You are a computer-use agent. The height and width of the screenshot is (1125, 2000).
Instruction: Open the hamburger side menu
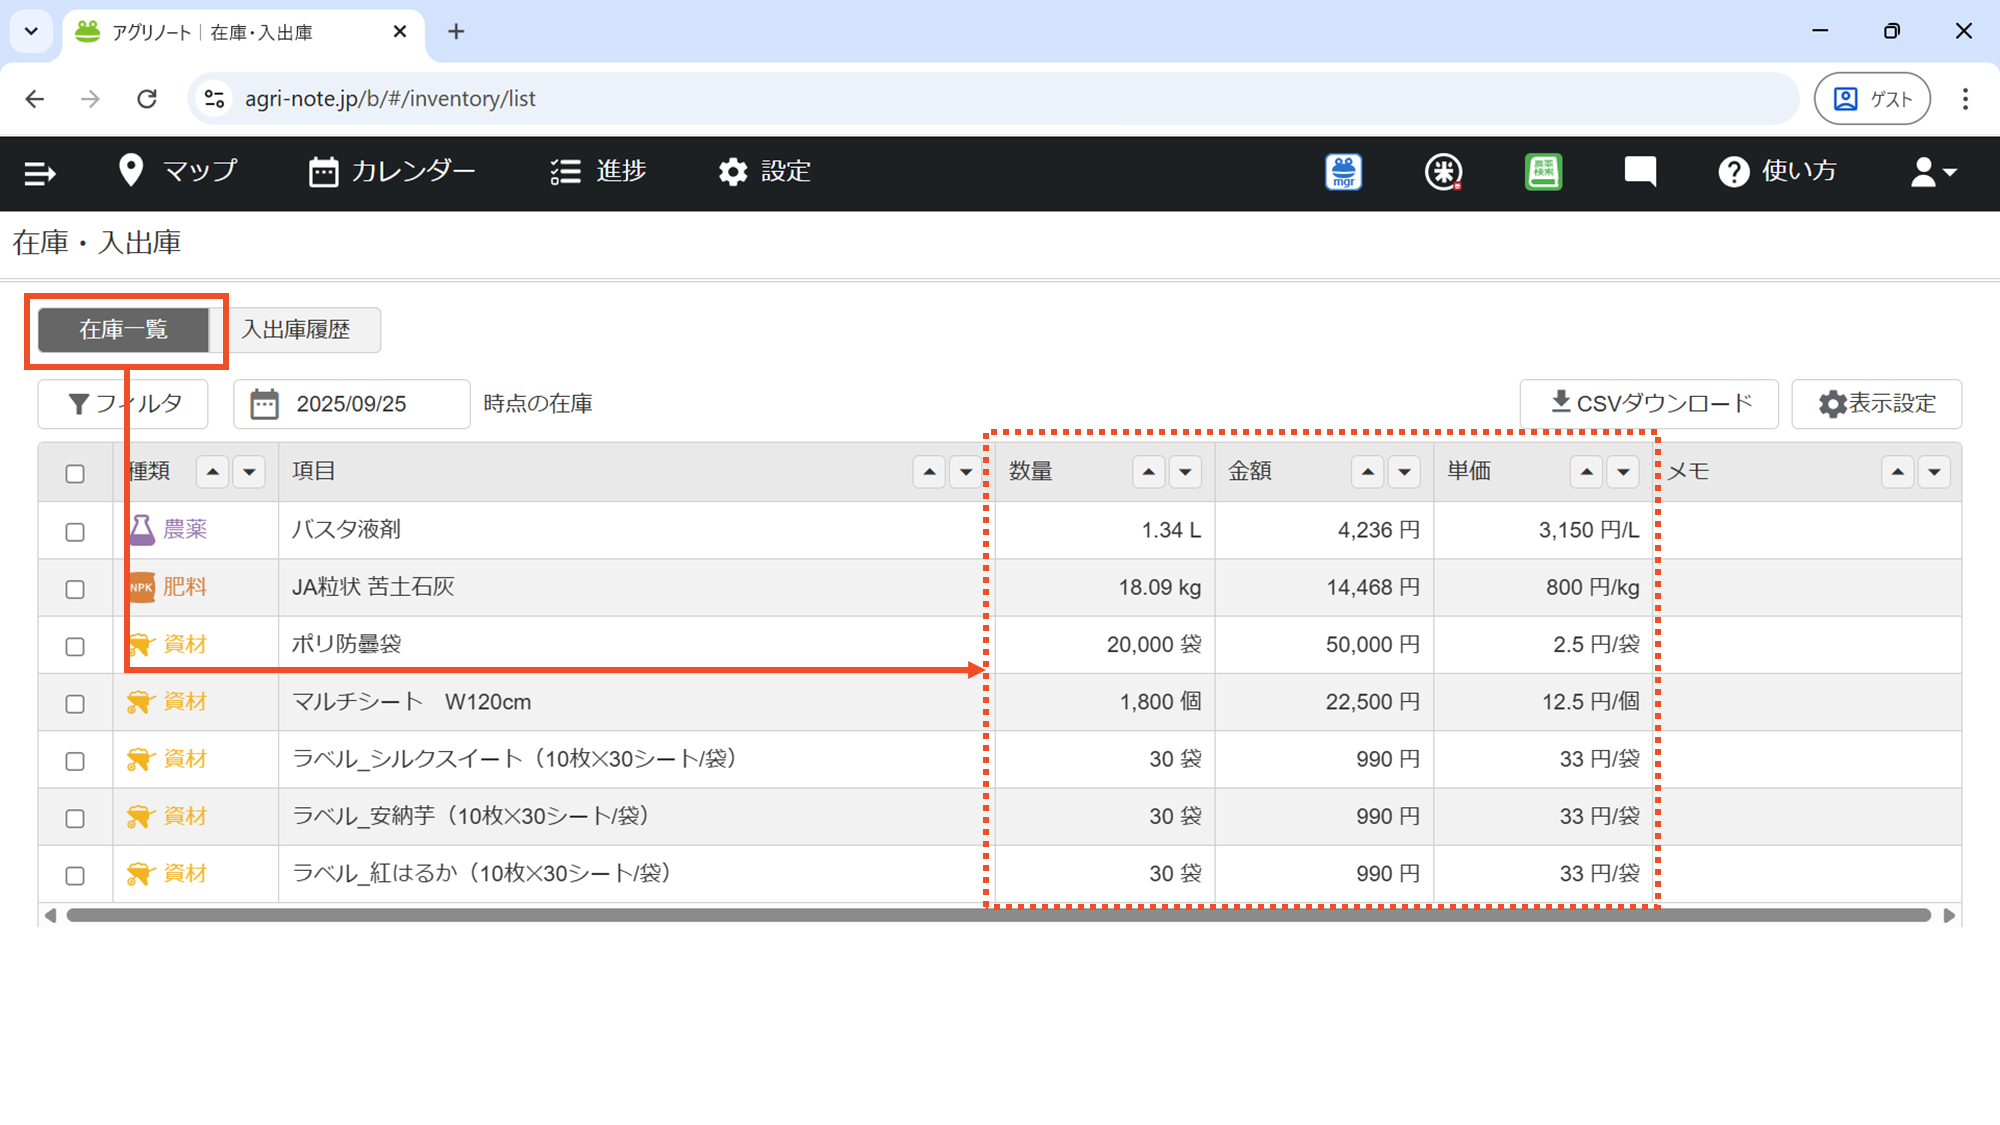(x=40, y=173)
